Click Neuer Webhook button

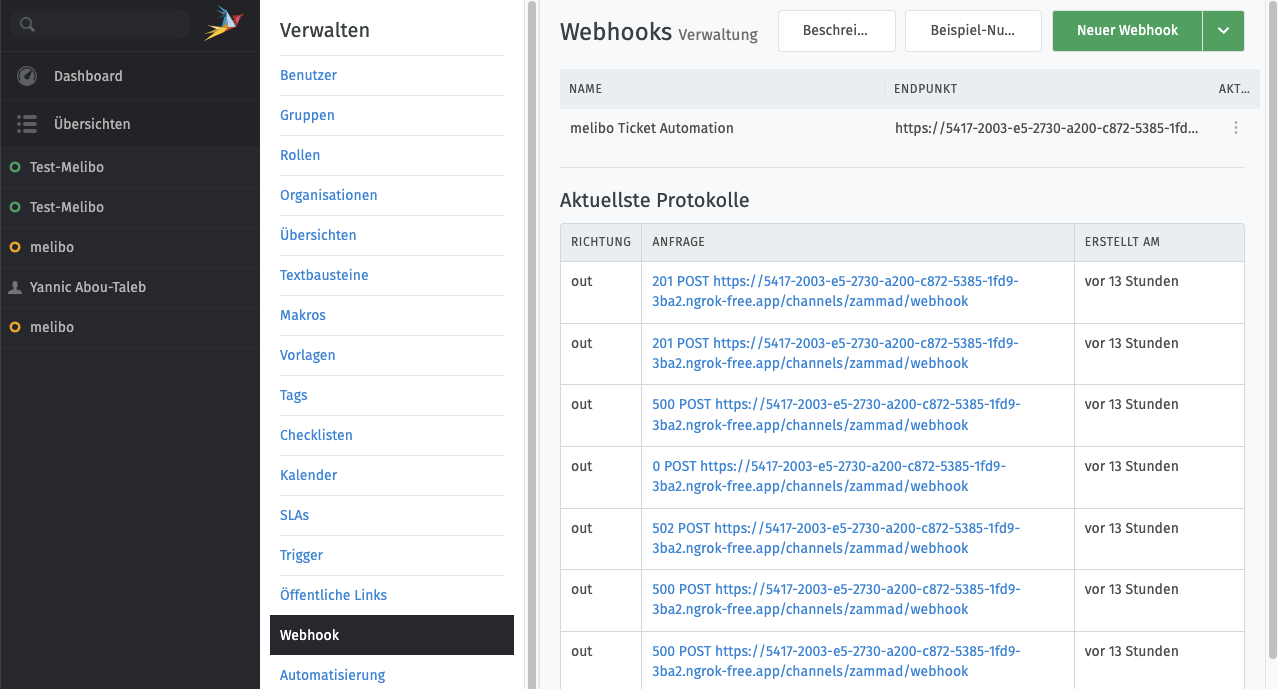pos(1127,31)
